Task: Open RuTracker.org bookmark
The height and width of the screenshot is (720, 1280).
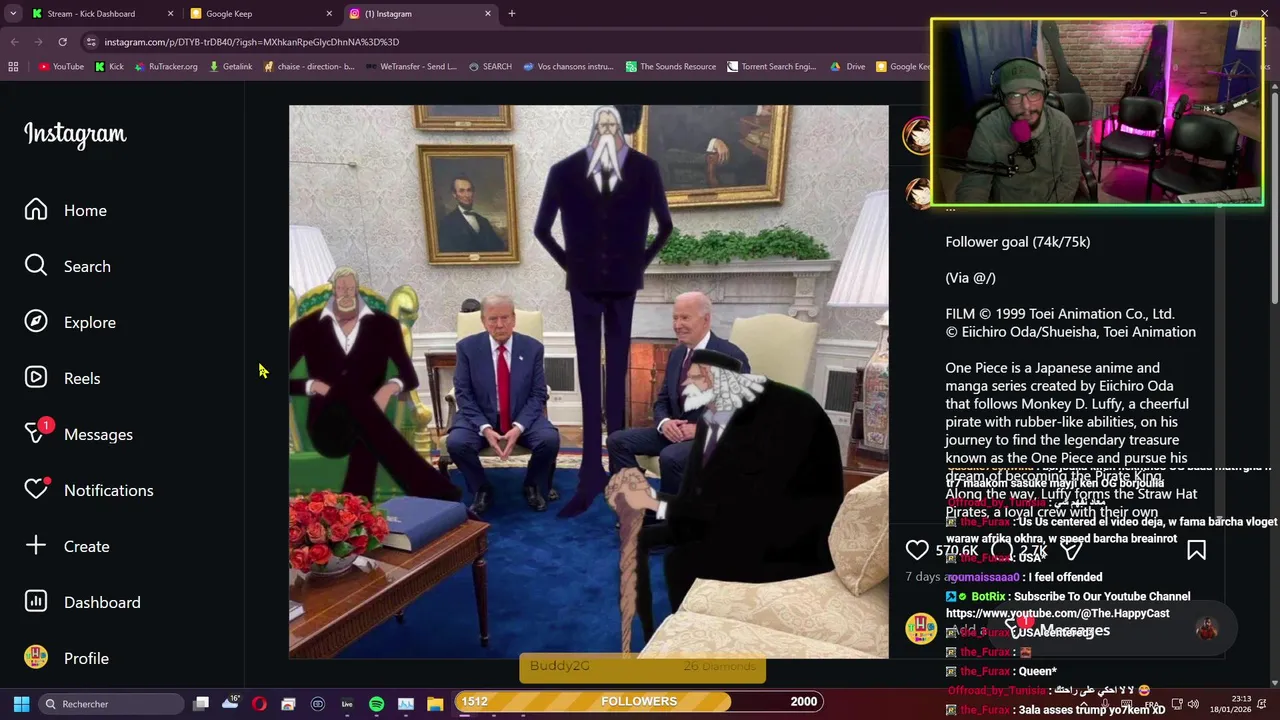Action: (x=165, y=66)
